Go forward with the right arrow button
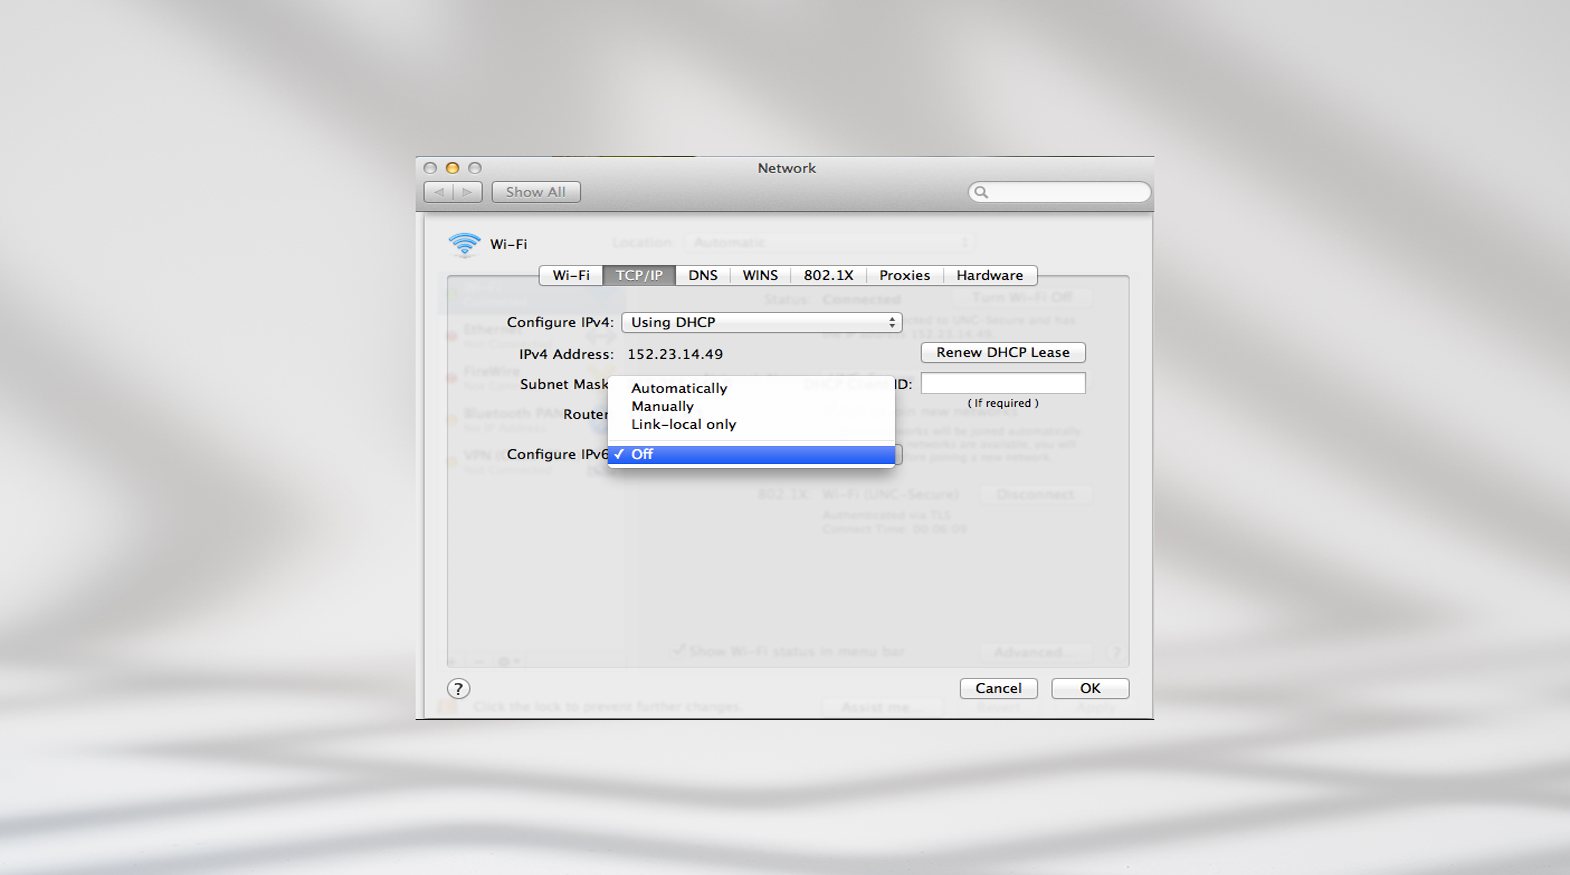Screen dimensions: 1570x875 click(x=468, y=192)
